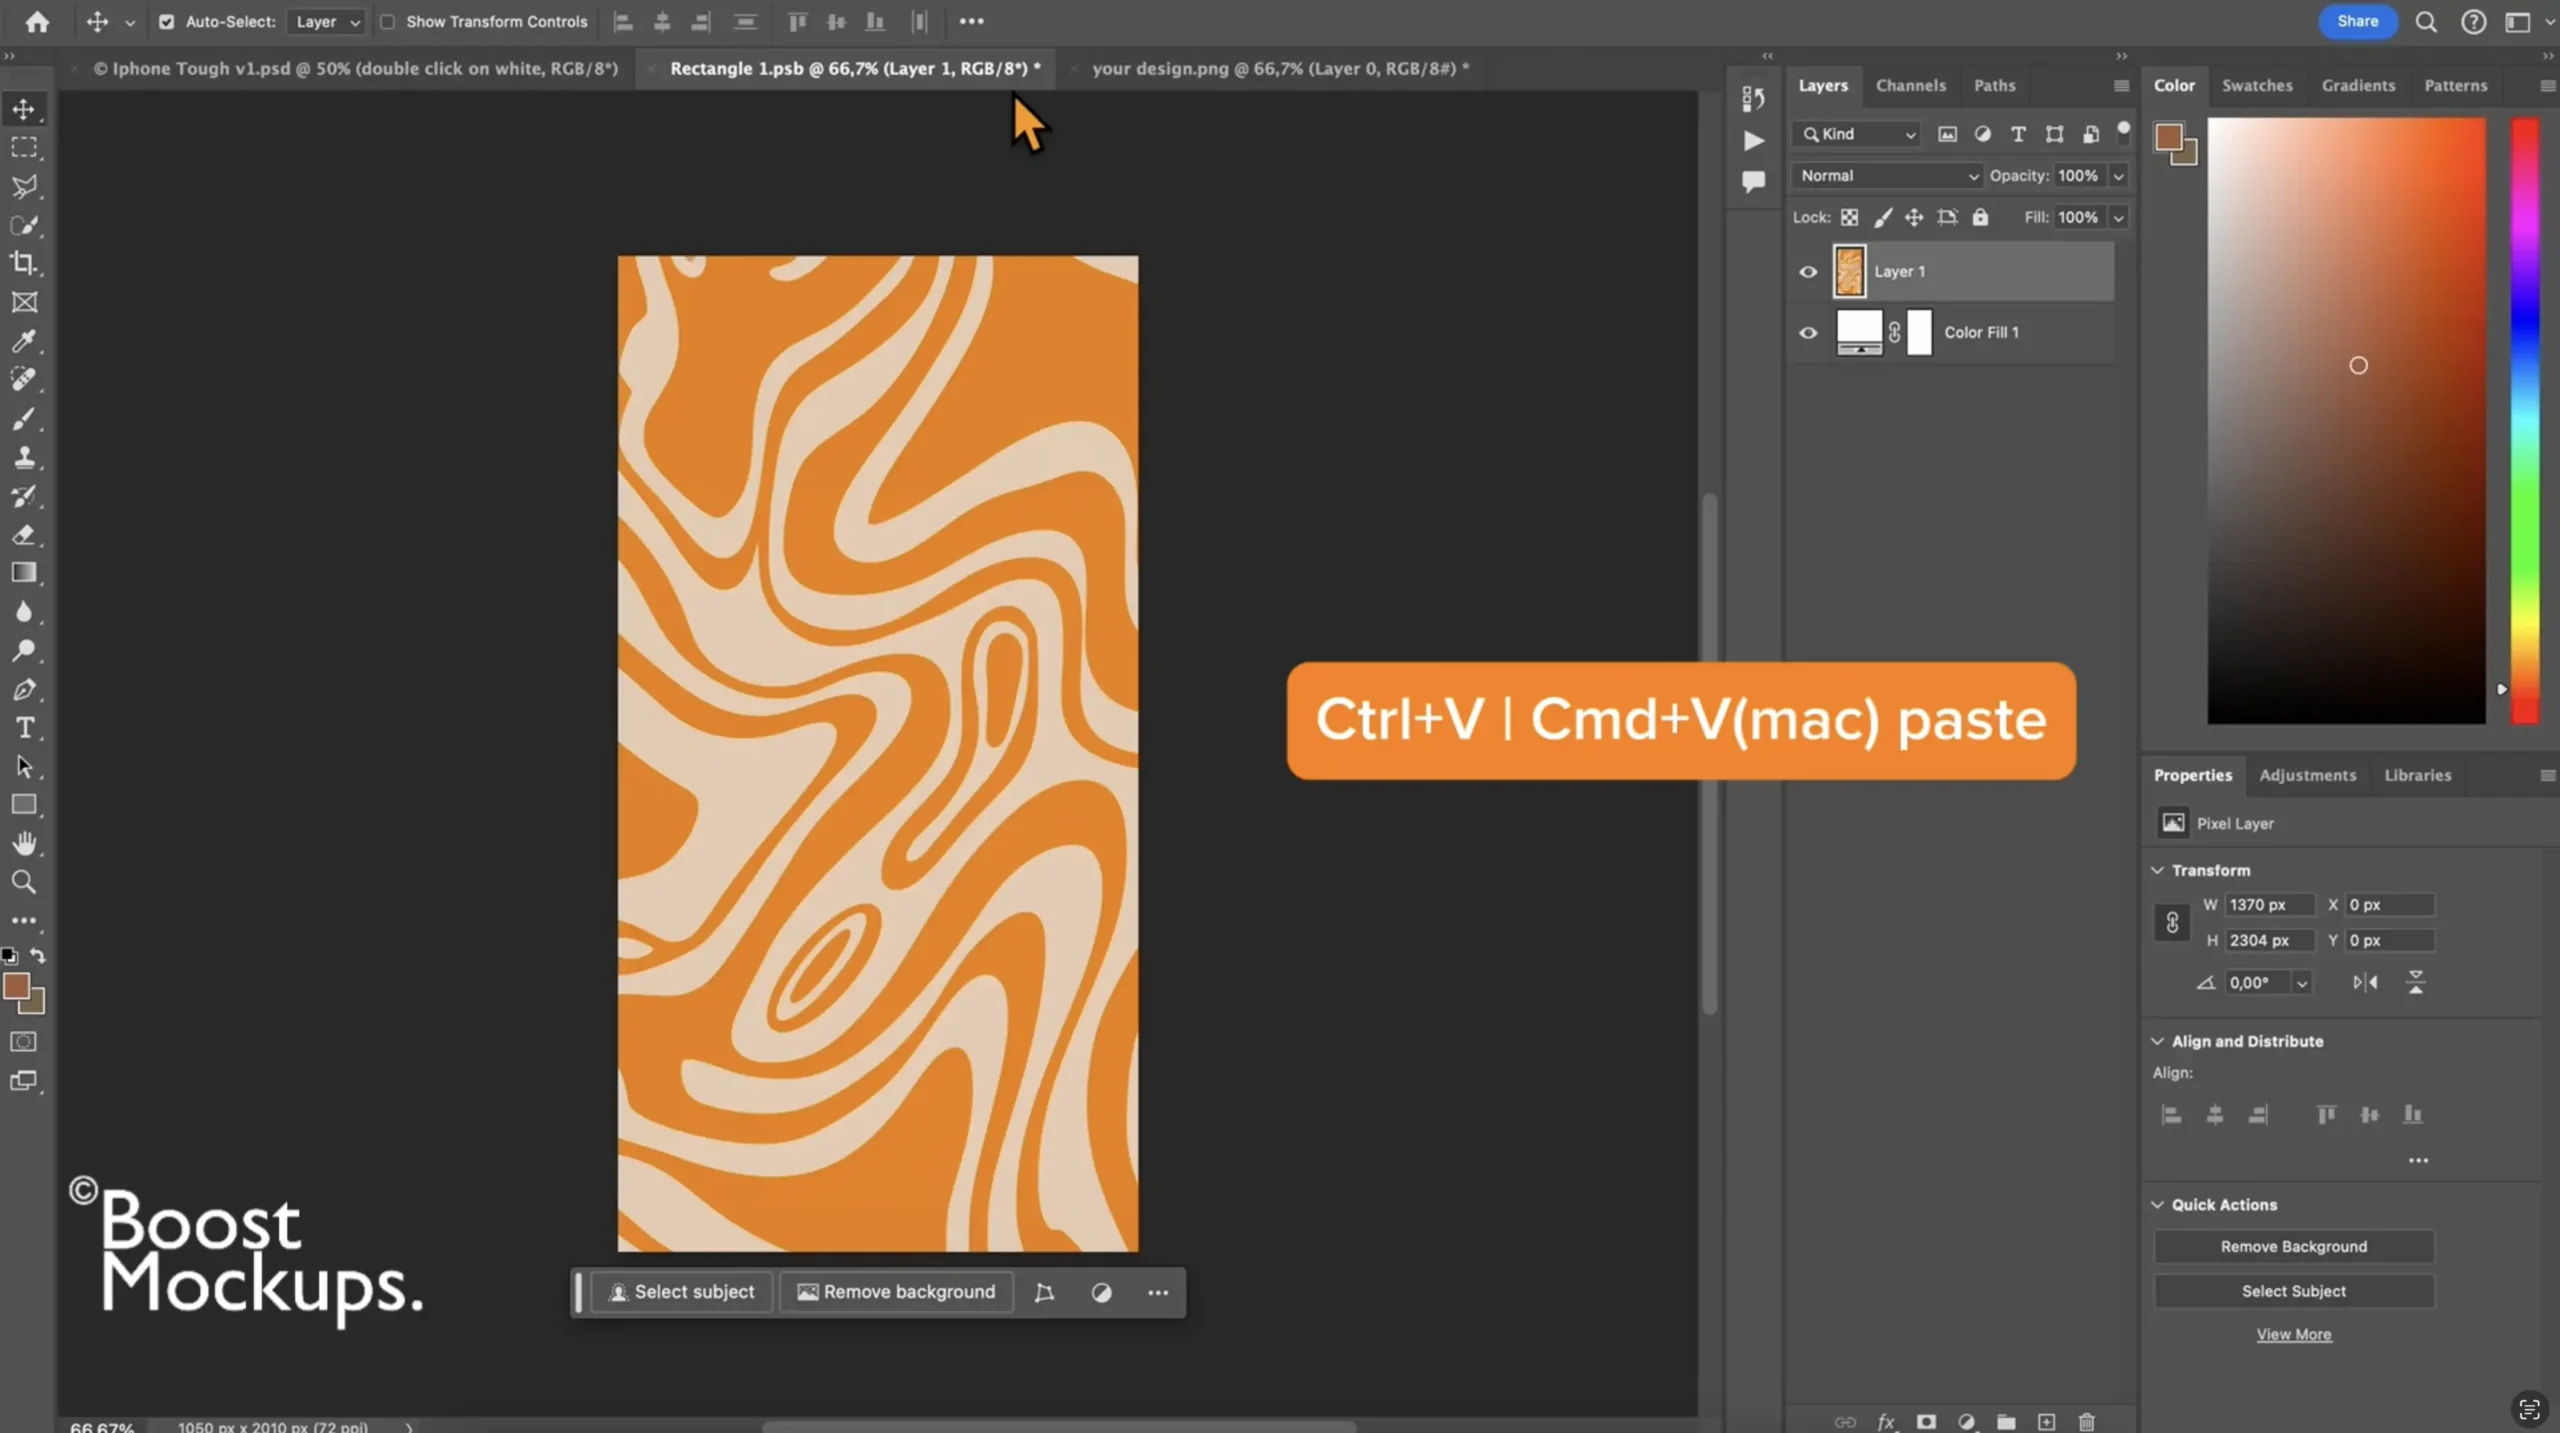The image size is (2560, 1433).
Task: Open the Auto-Select Layer dropdown
Action: [327, 22]
